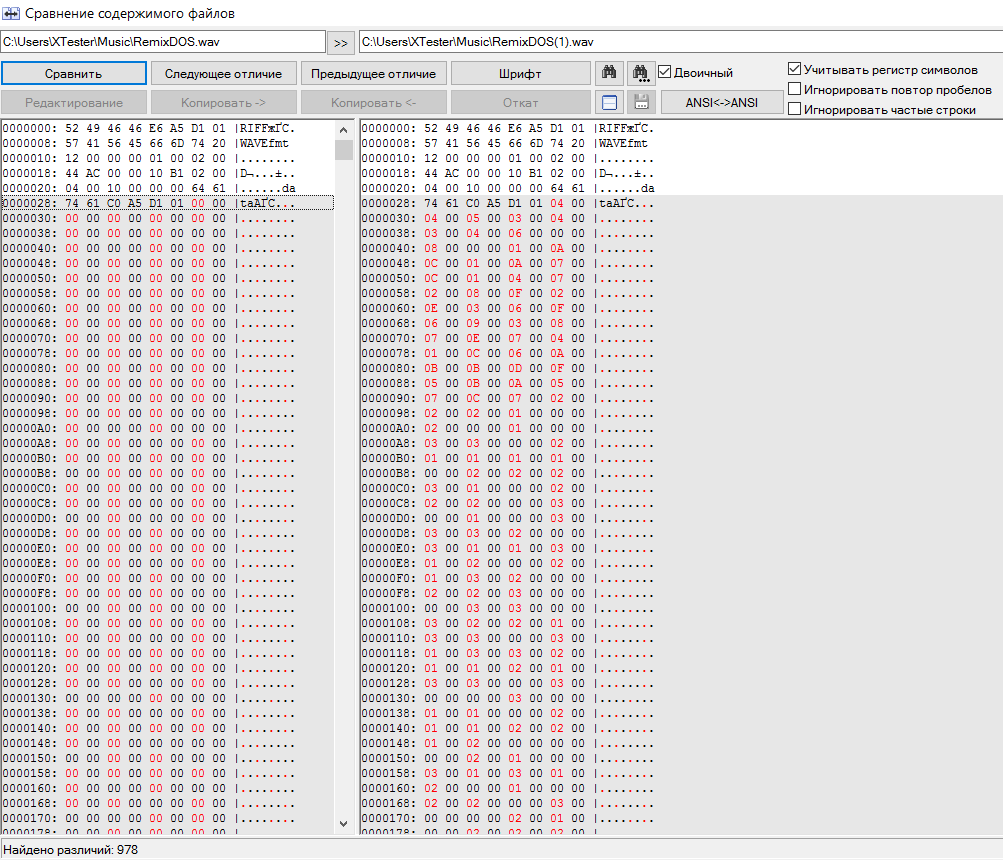
Task: Click the scroll up arrow of left pane
Action: 343,129
